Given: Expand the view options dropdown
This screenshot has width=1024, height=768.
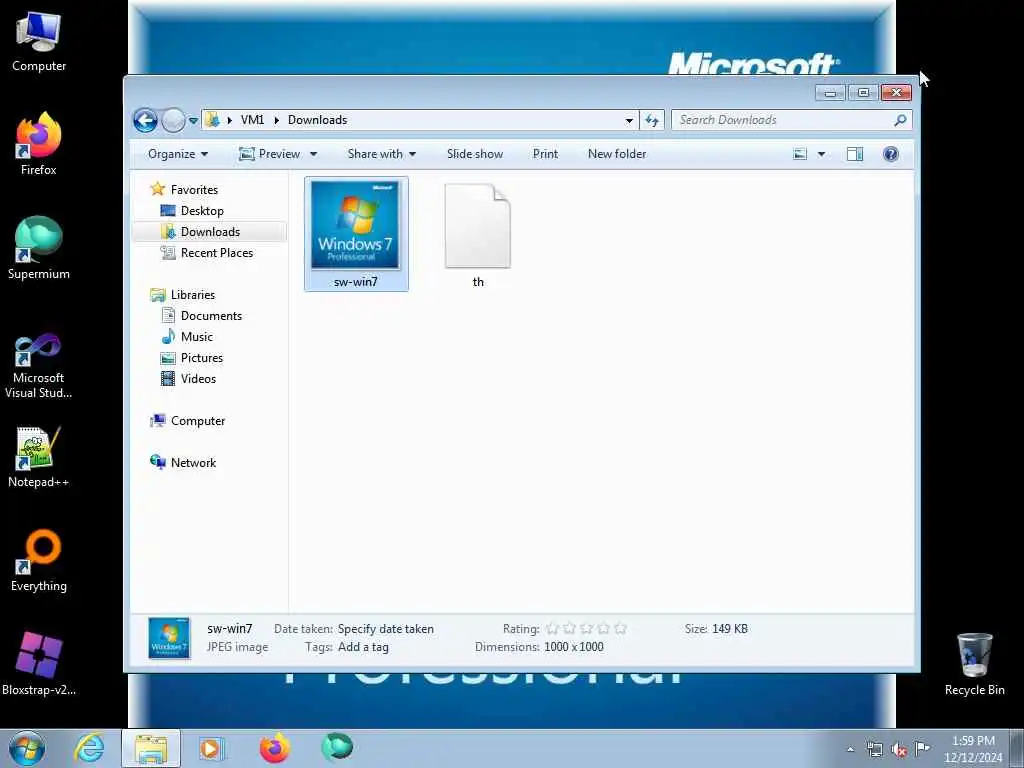Looking at the screenshot, I should (822, 154).
